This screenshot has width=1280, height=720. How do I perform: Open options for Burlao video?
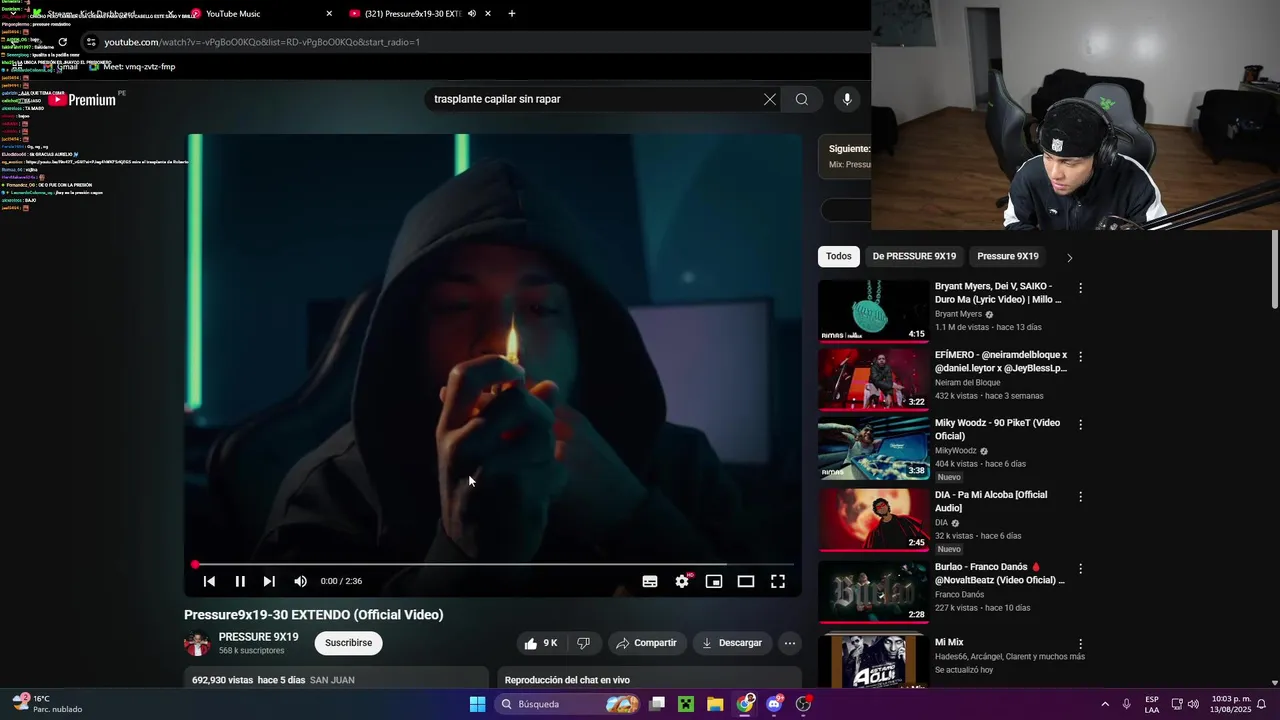pos(1080,568)
